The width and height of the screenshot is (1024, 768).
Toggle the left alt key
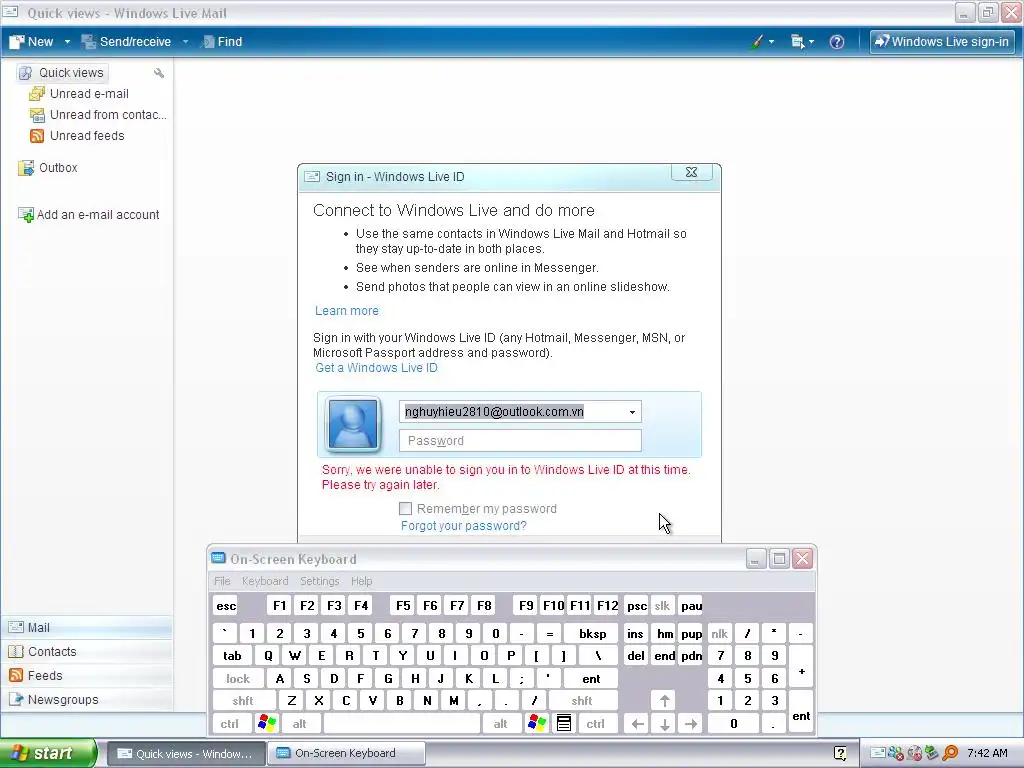(x=299, y=724)
